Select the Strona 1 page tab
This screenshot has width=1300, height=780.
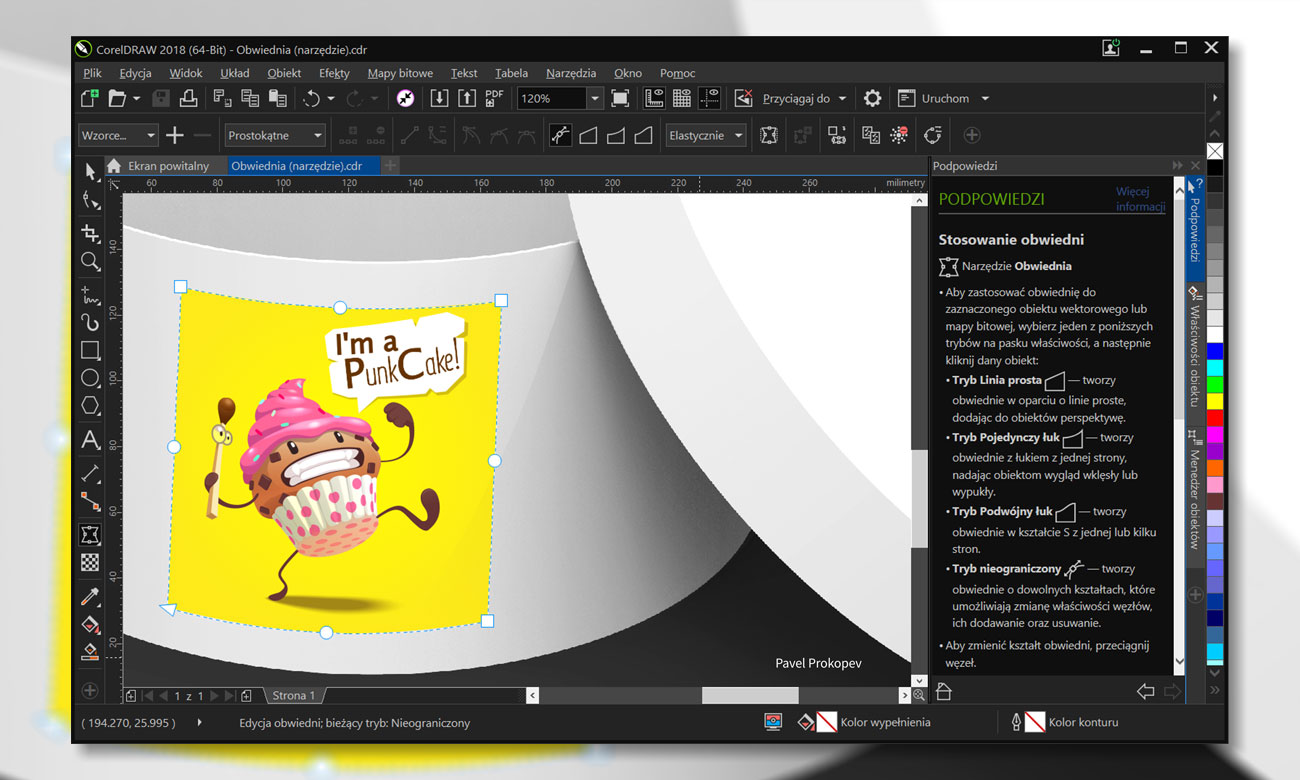[294, 695]
